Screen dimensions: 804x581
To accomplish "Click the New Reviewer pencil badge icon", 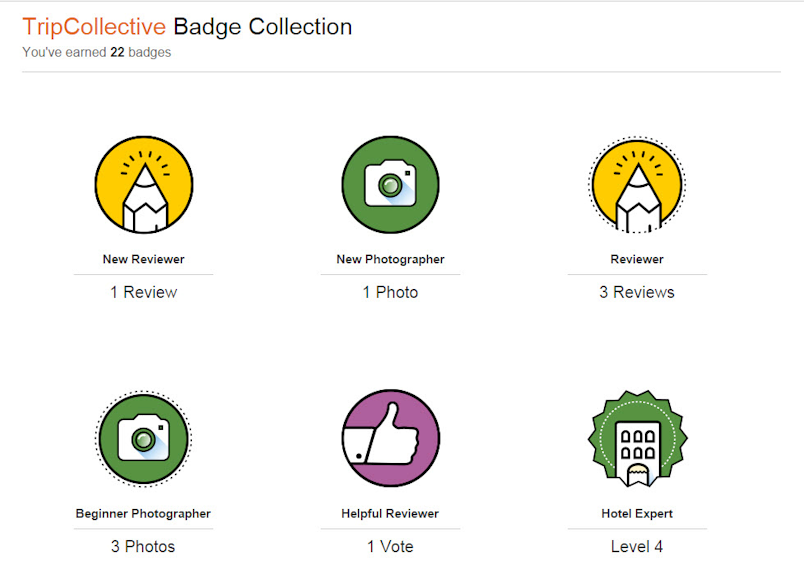I will coord(143,185).
